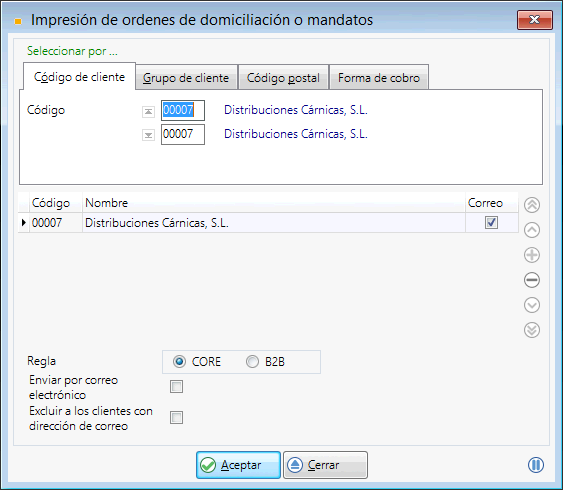Click the Cerrar button
The height and width of the screenshot is (490, 563).
coord(325,465)
